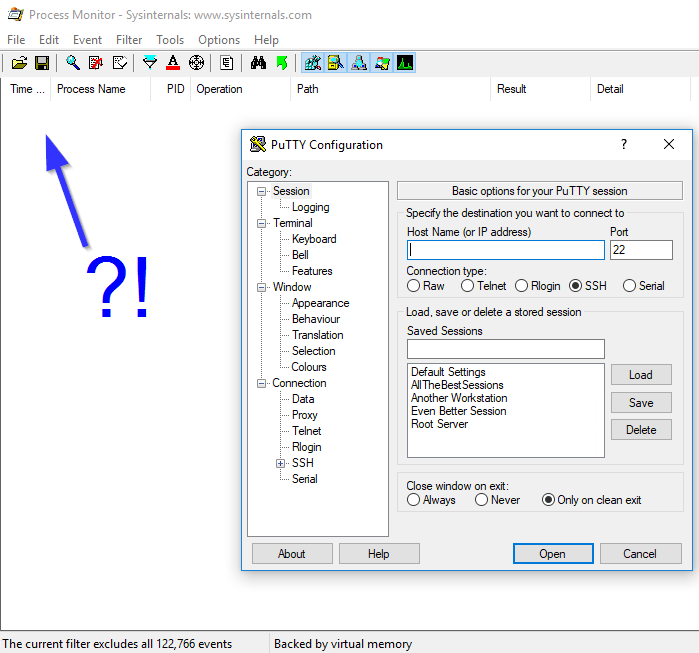Click the Host Name input field
The height and width of the screenshot is (653, 699).
tap(505, 250)
